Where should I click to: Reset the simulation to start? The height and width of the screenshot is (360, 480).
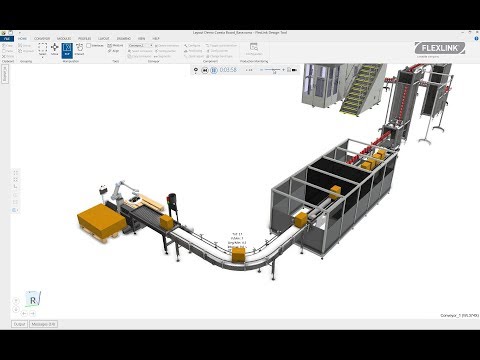click(205, 70)
